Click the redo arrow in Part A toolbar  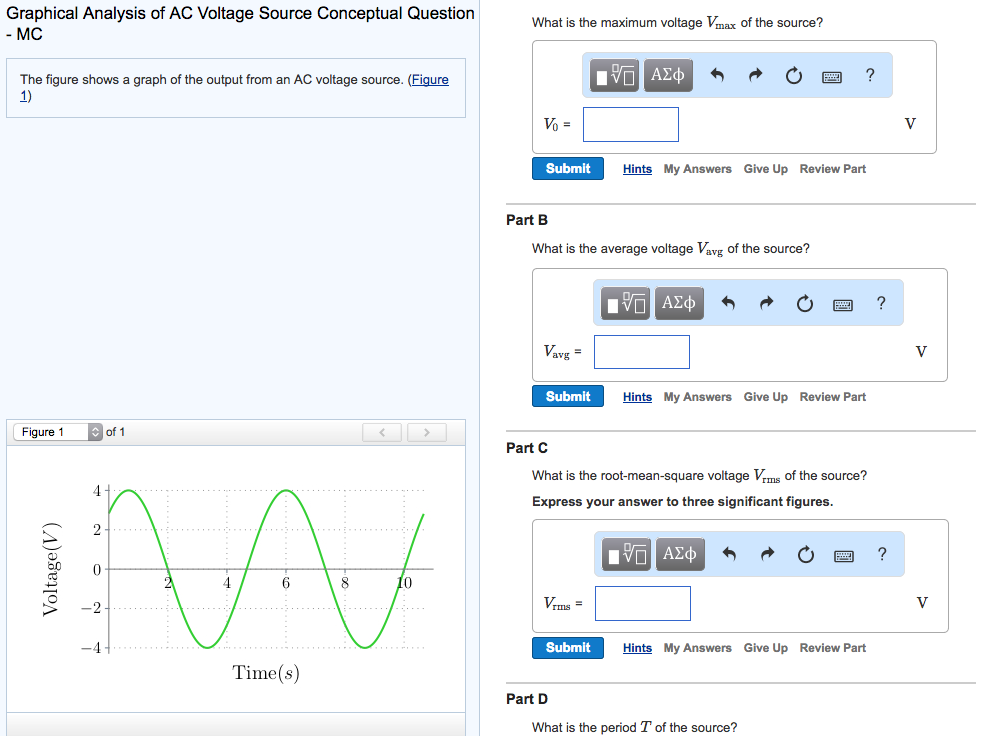754,74
